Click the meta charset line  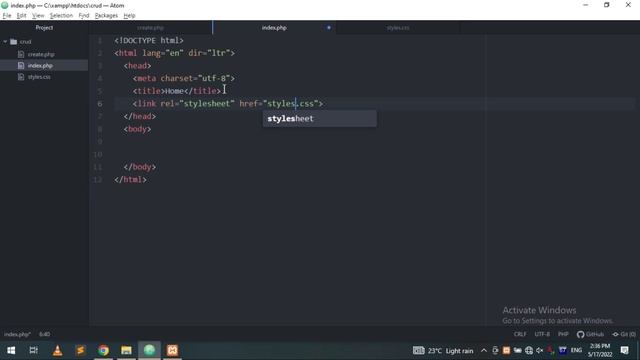[184, 78]
